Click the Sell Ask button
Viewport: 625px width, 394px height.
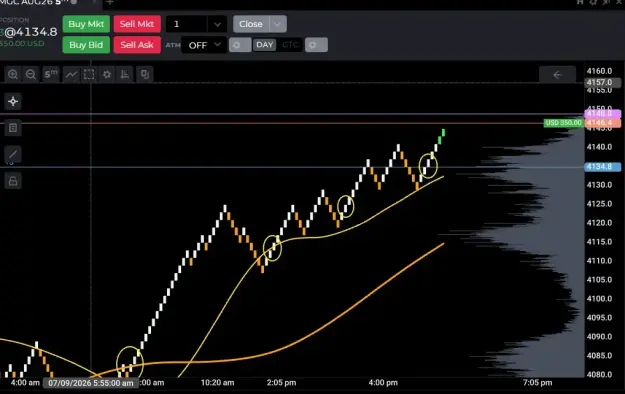(137, 45)
